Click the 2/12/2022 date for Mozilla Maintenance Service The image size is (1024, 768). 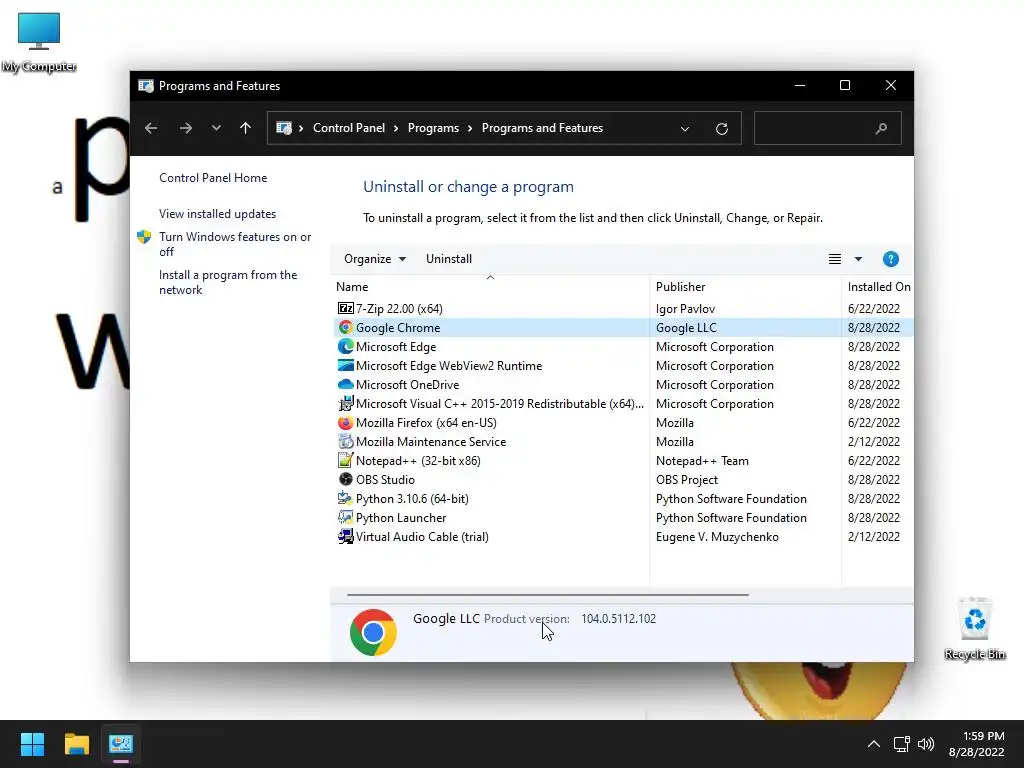coord(874,441)
